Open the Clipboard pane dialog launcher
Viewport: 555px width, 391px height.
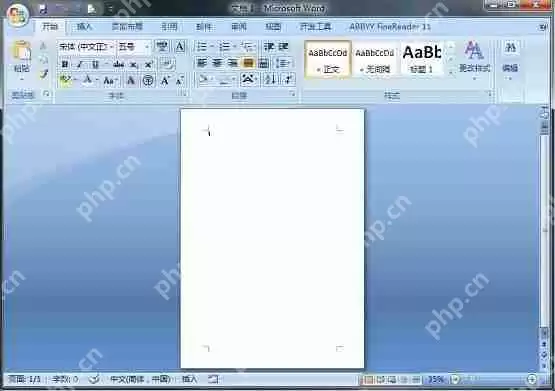pos(46,94)
